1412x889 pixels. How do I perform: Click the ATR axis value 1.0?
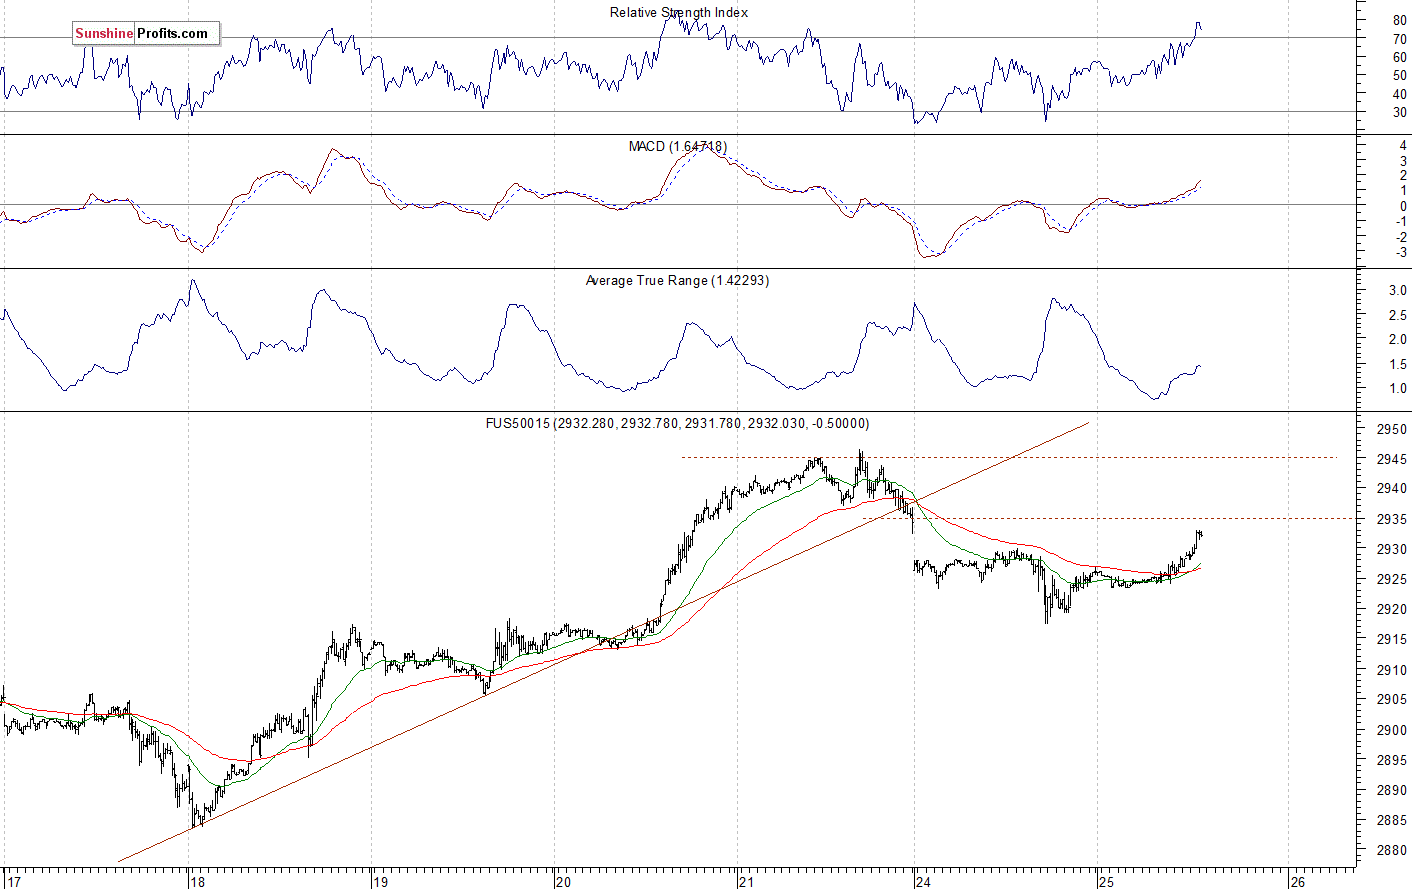pos(1398,388)
